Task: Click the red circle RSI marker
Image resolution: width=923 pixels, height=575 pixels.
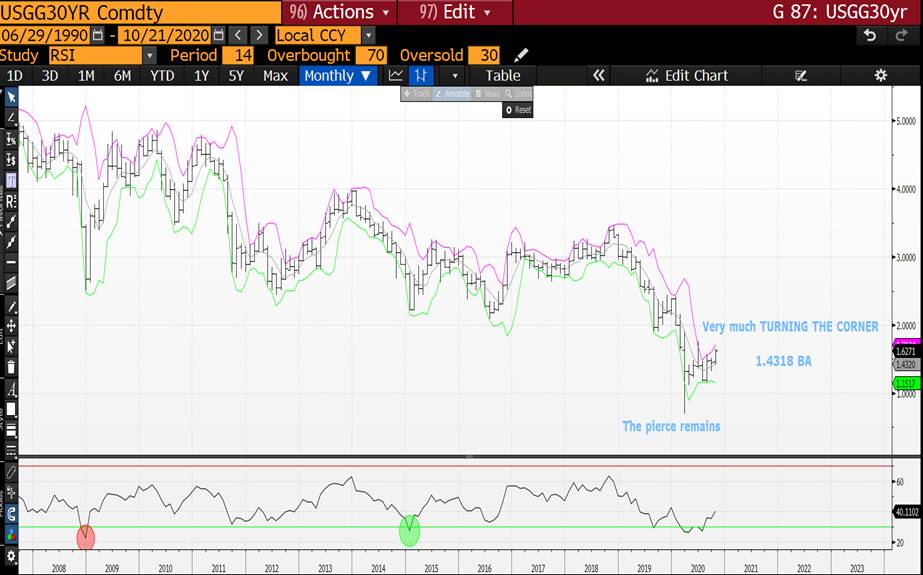Action: pyautogui.click(x=86, y=537)
